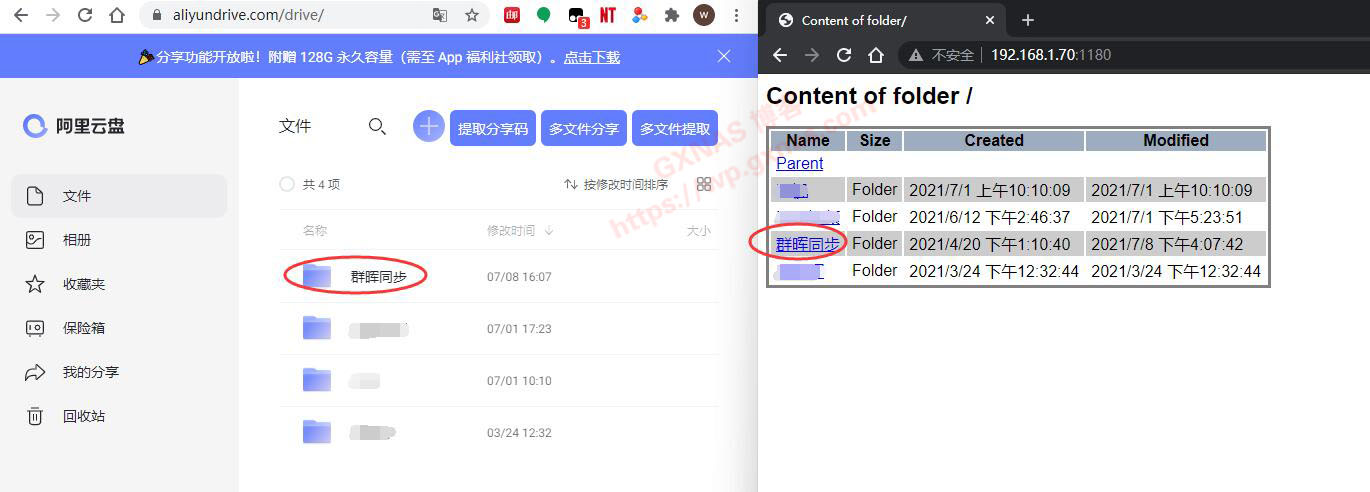Click the 多文件提取 button
1370x492 pixels.
675,128
